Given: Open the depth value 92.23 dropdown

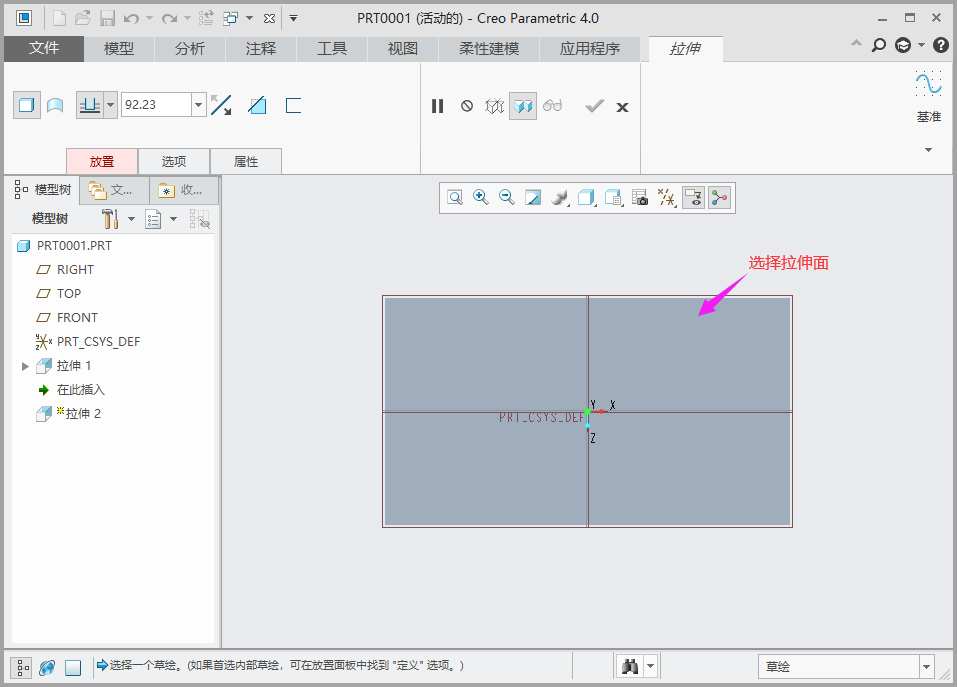Looking at the screenshot, I should pos(198,105).
